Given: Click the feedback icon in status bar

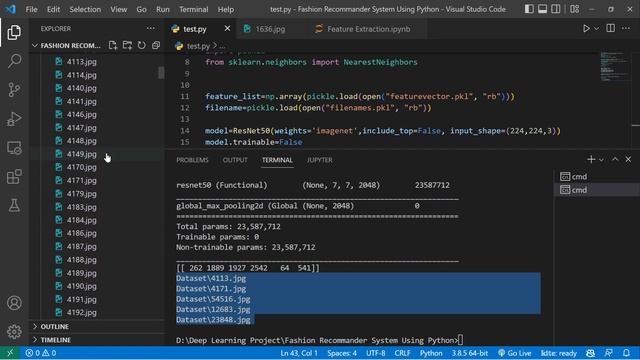Looking at the screenshot, I should [609, 353].
